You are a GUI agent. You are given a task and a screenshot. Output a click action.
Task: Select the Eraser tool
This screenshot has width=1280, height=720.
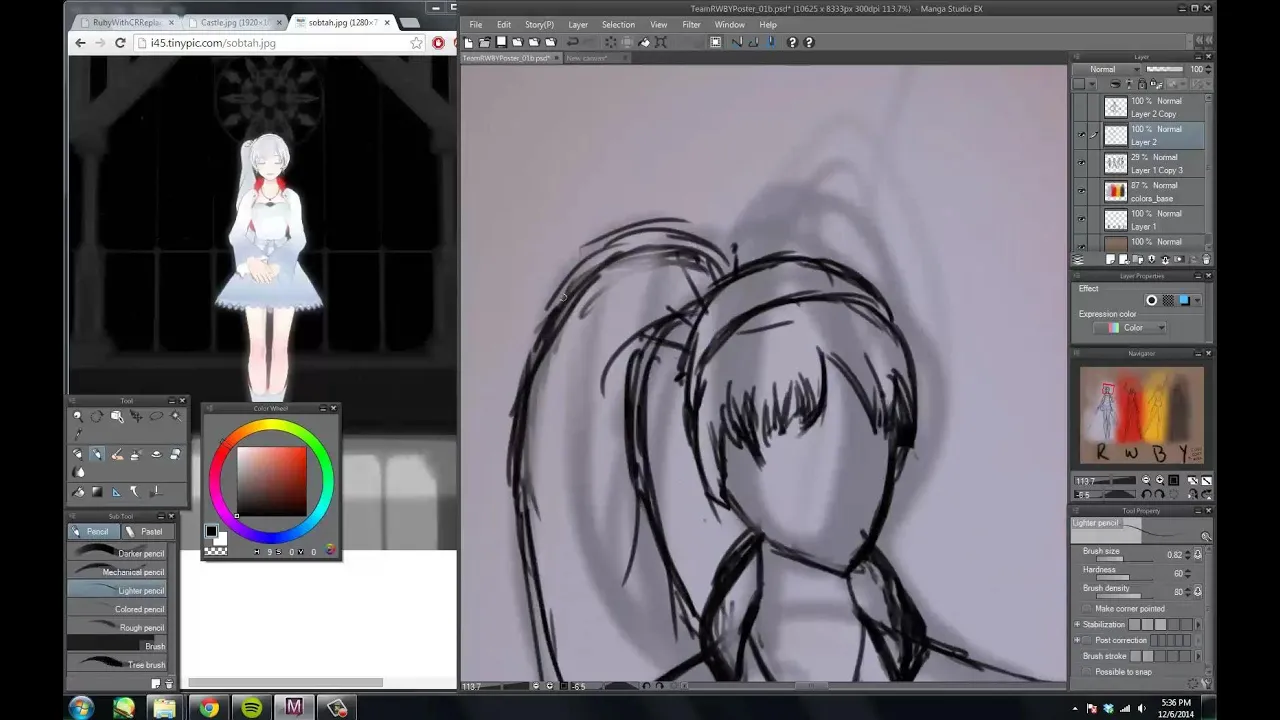[x=175, y=454]
